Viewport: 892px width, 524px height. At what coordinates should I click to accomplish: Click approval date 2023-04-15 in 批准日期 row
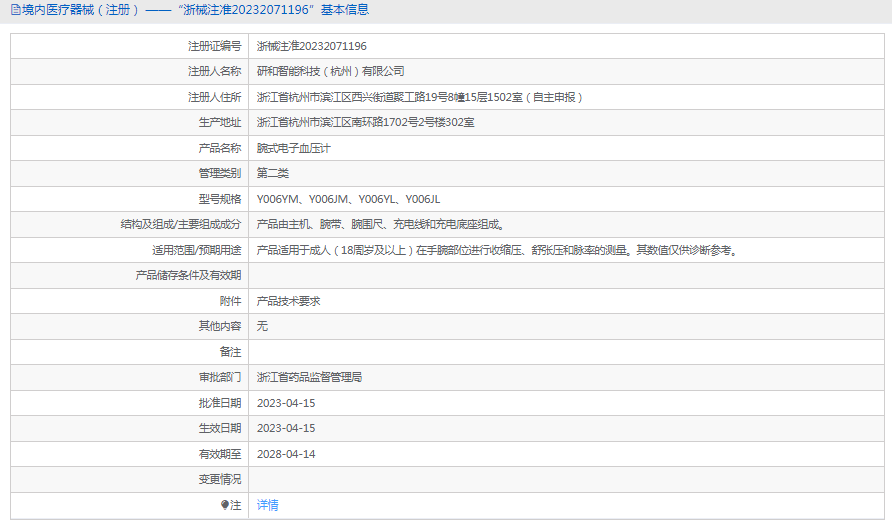click(x=286, y=403)
